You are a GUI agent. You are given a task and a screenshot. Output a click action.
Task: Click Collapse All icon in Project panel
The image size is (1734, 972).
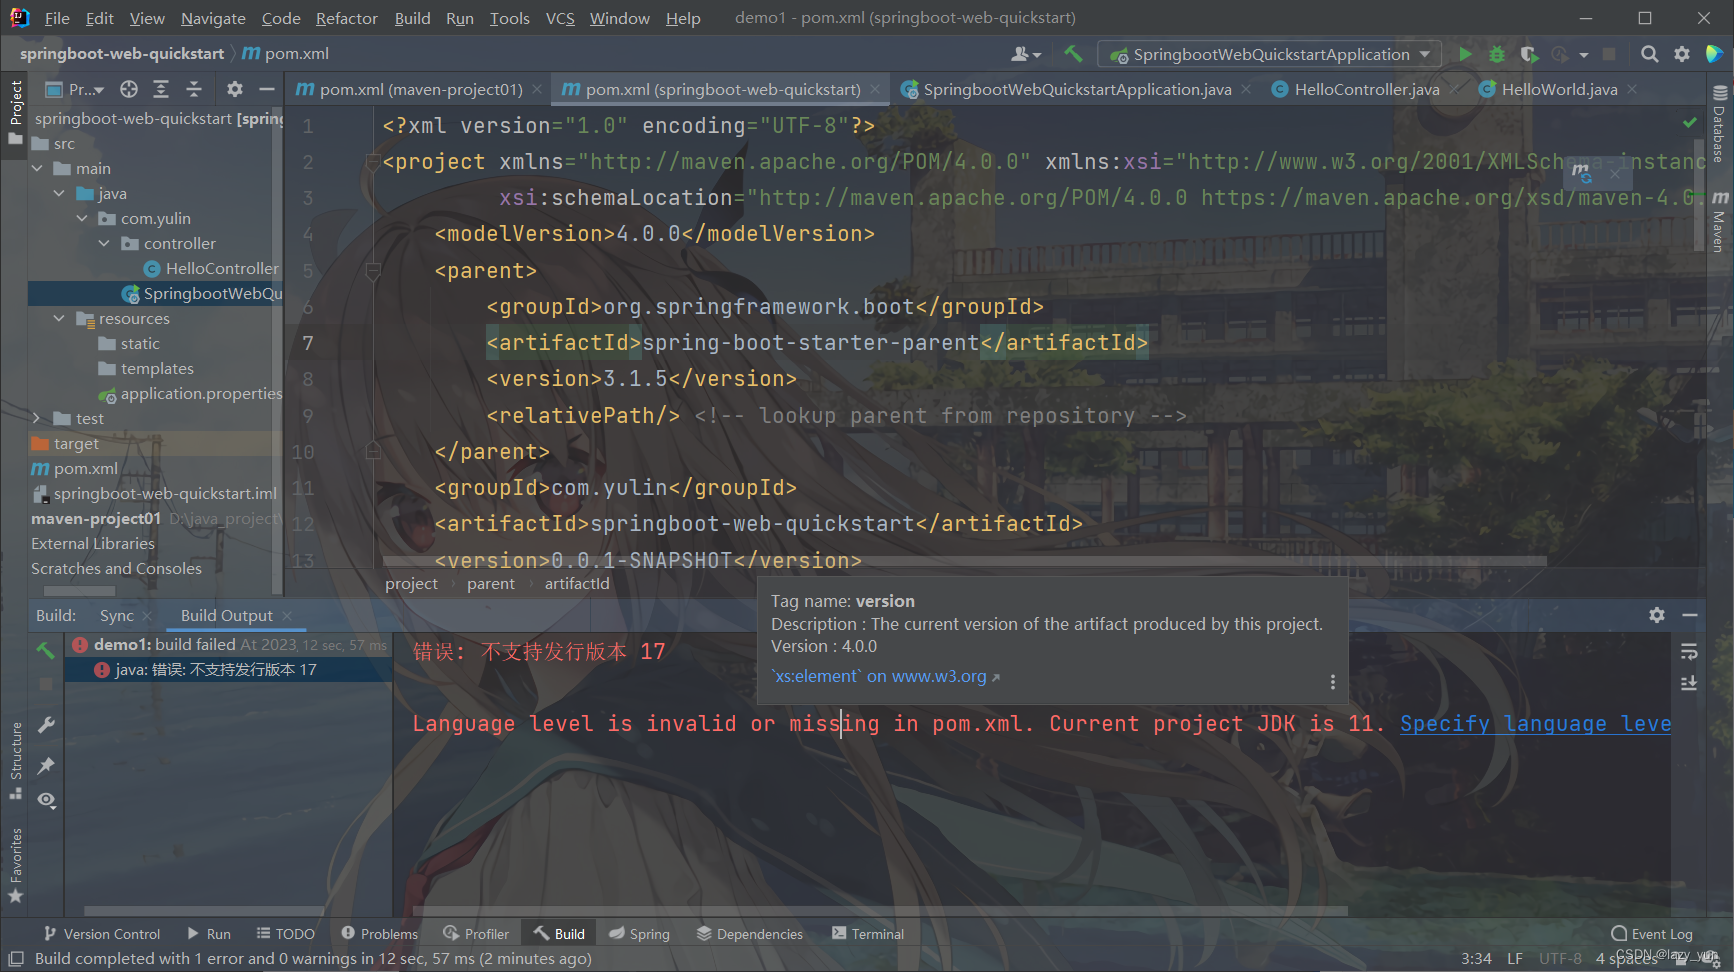[x=194, y=89]
